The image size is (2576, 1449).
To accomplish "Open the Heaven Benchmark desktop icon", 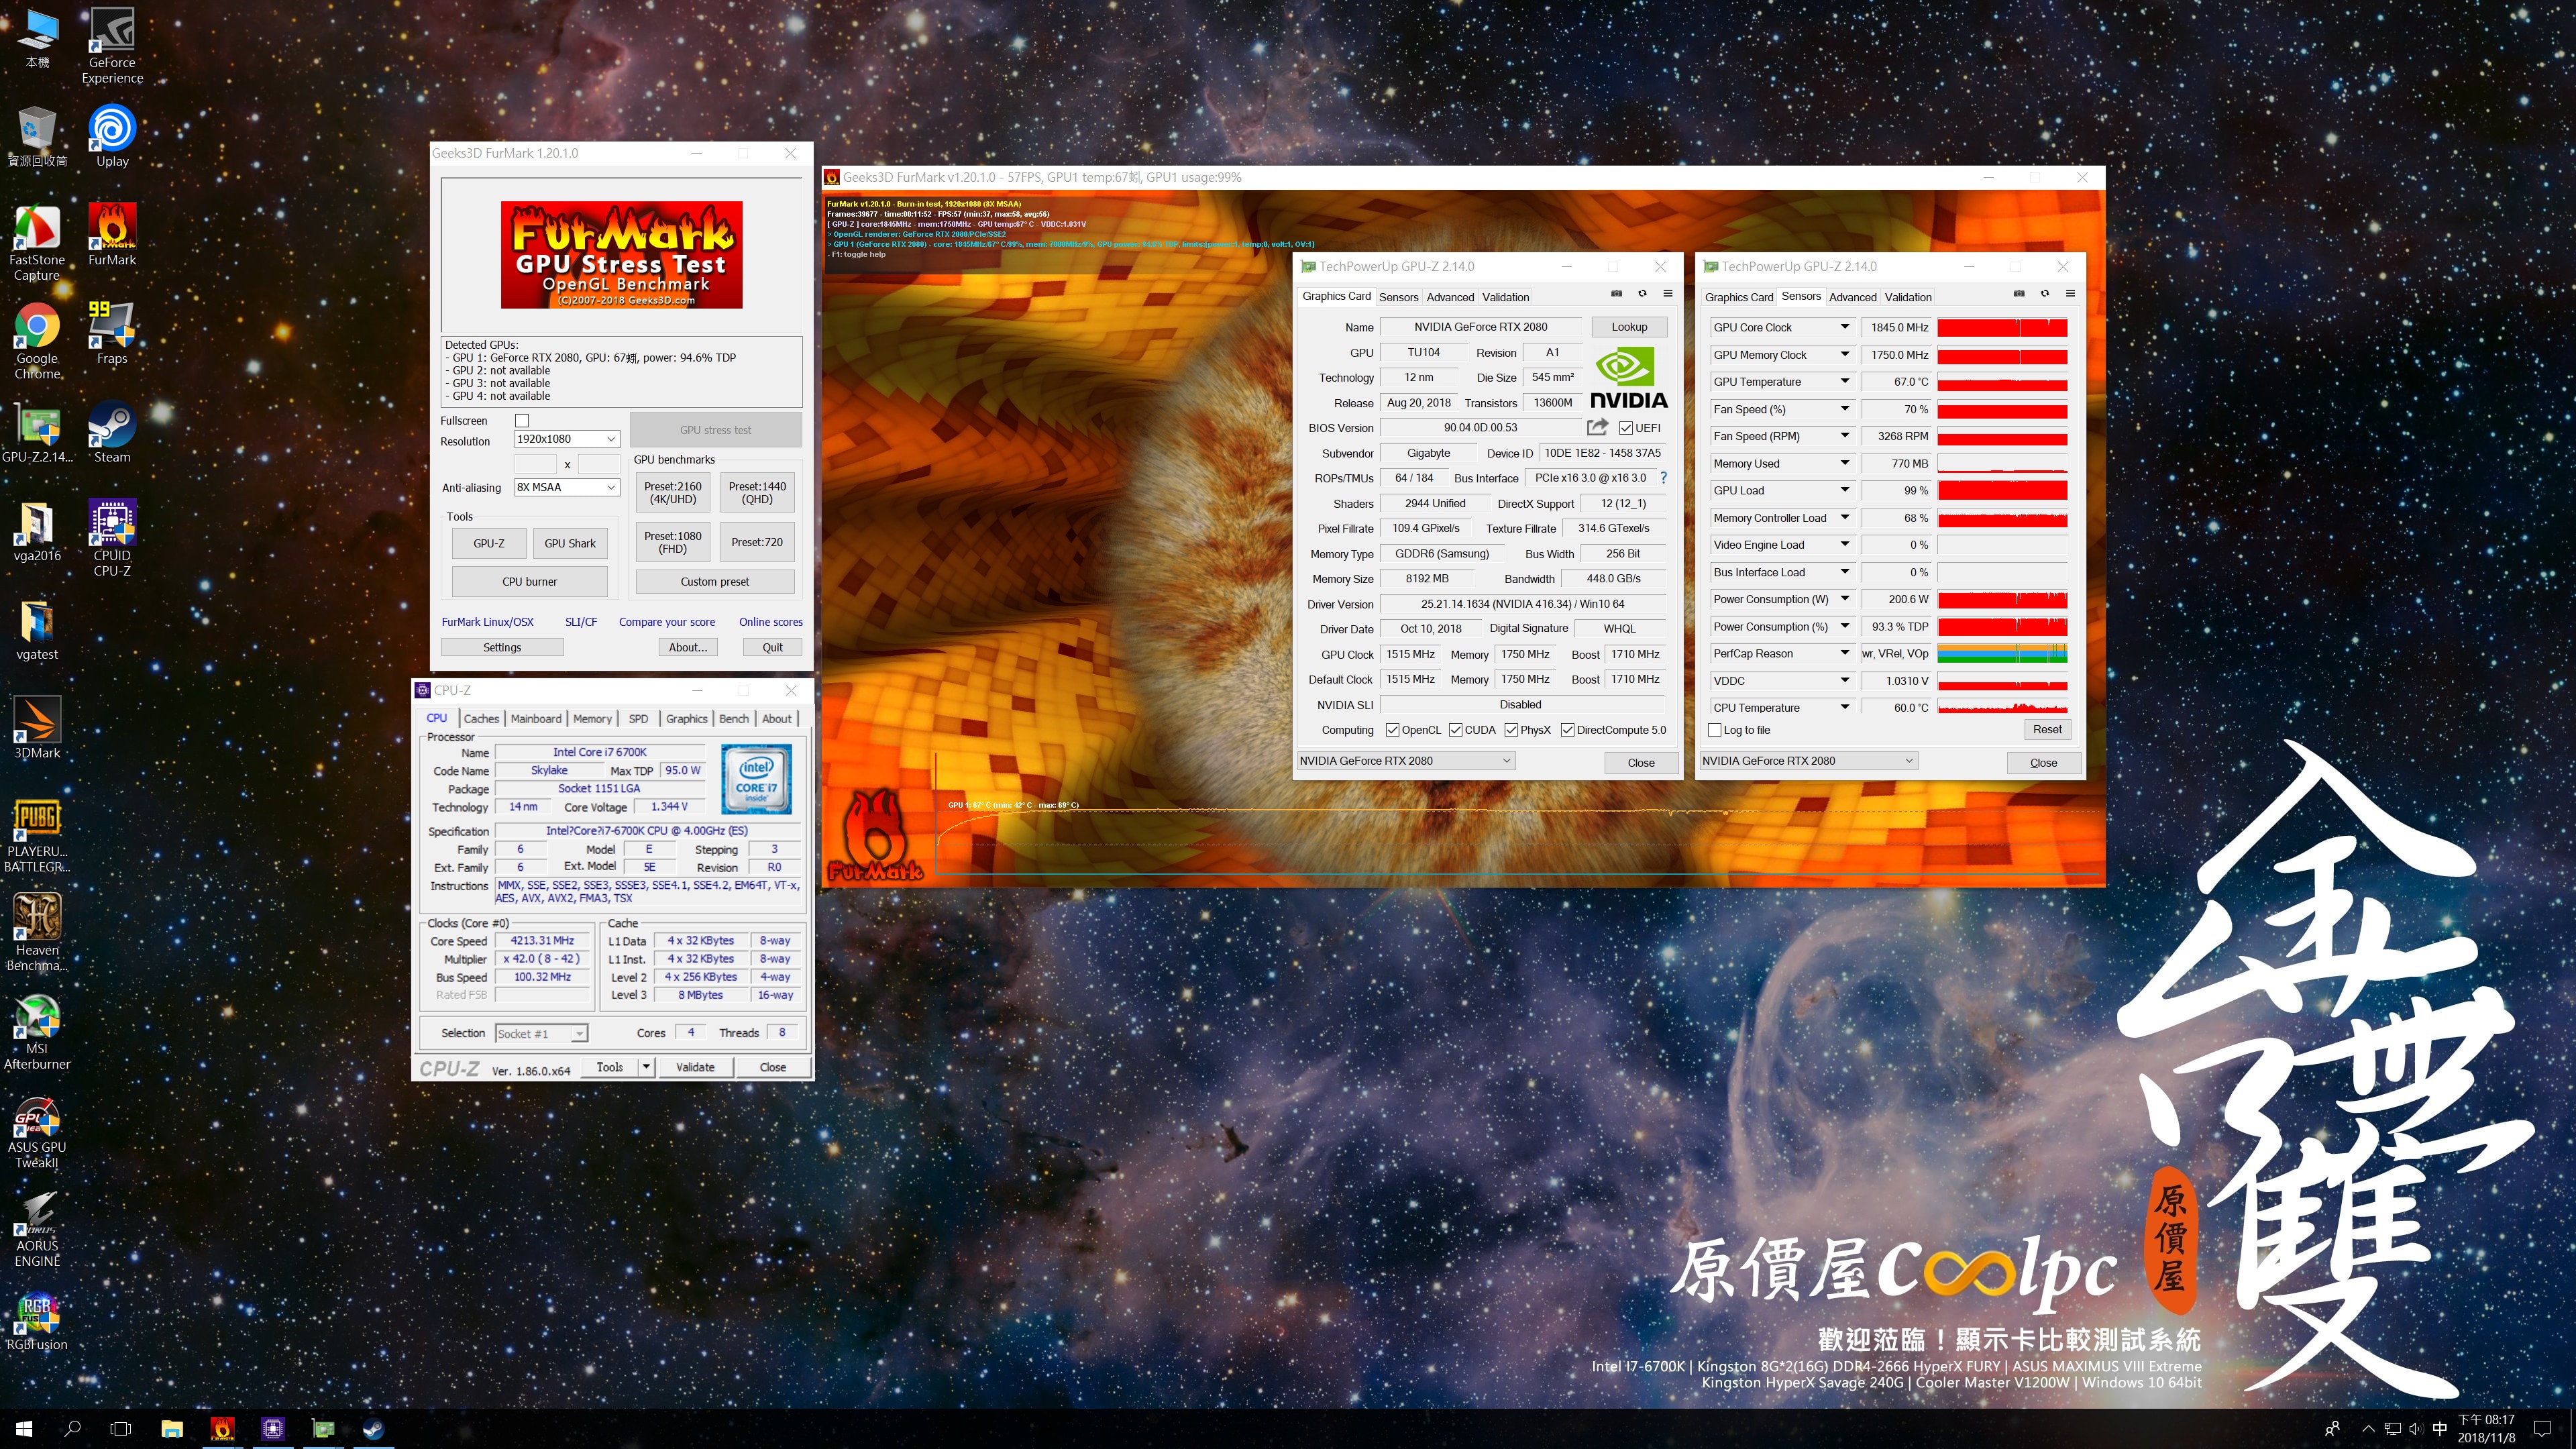I will click(x=37, y=933).
